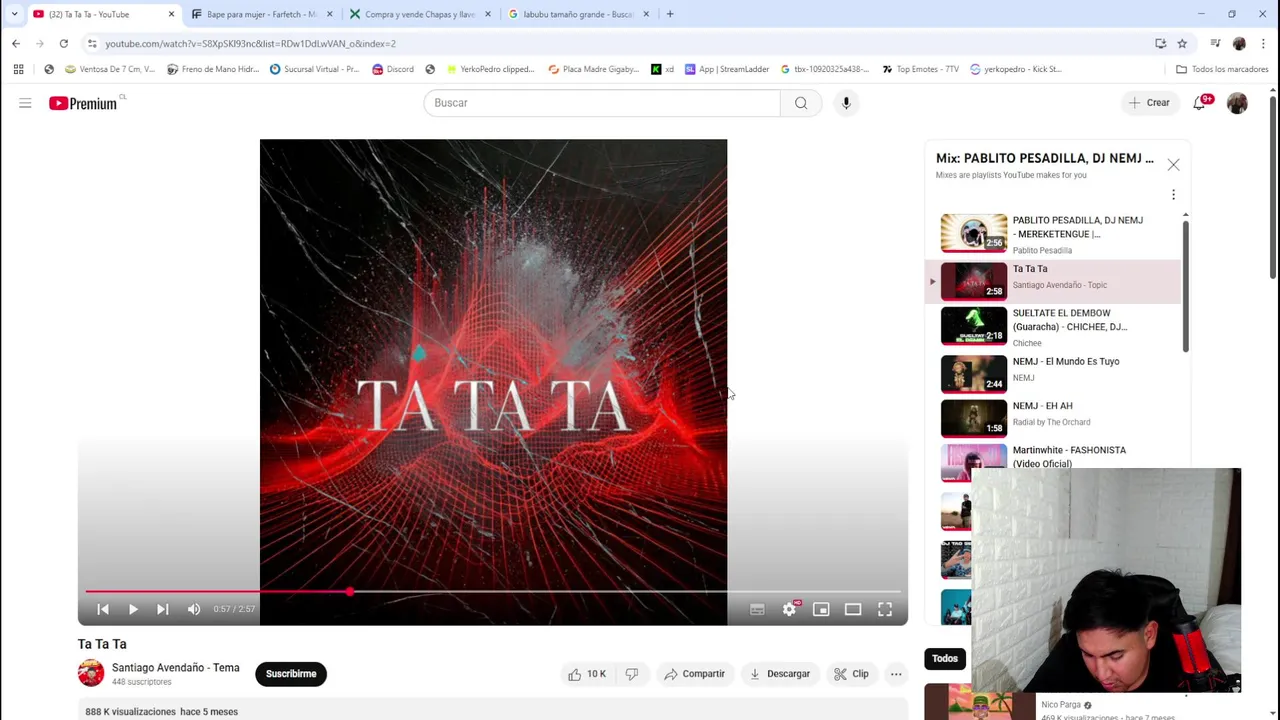
Task: Play SUELTATE EL DEMBOW from the Mix
Action: [1053, 327]
